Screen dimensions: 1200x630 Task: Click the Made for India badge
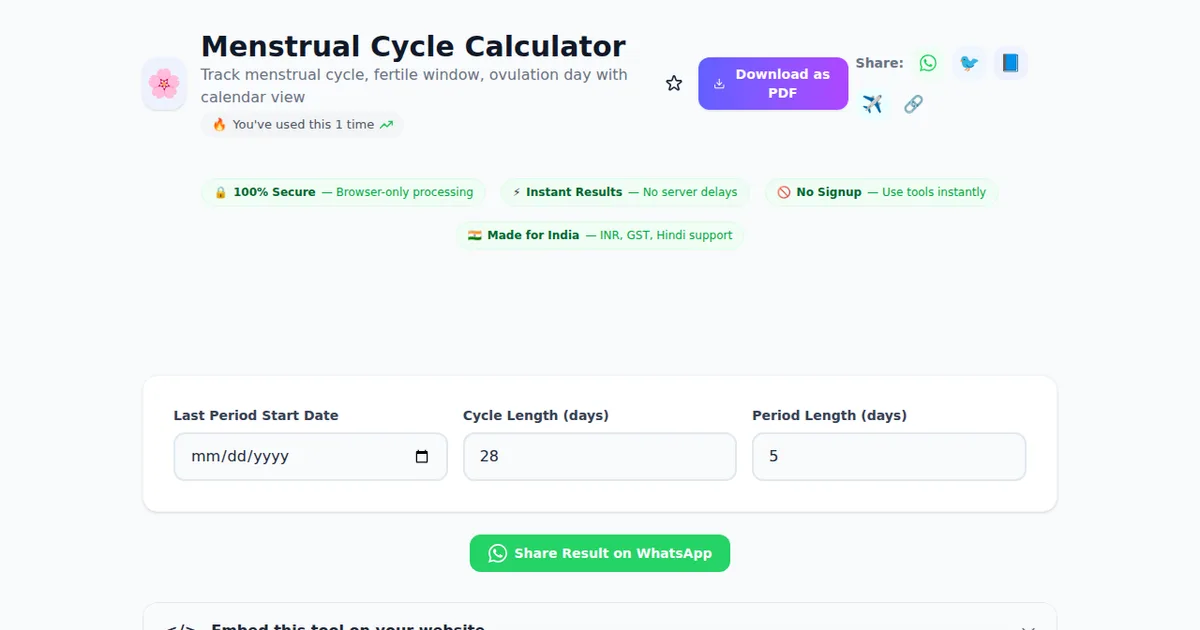[x=600, y=235]
